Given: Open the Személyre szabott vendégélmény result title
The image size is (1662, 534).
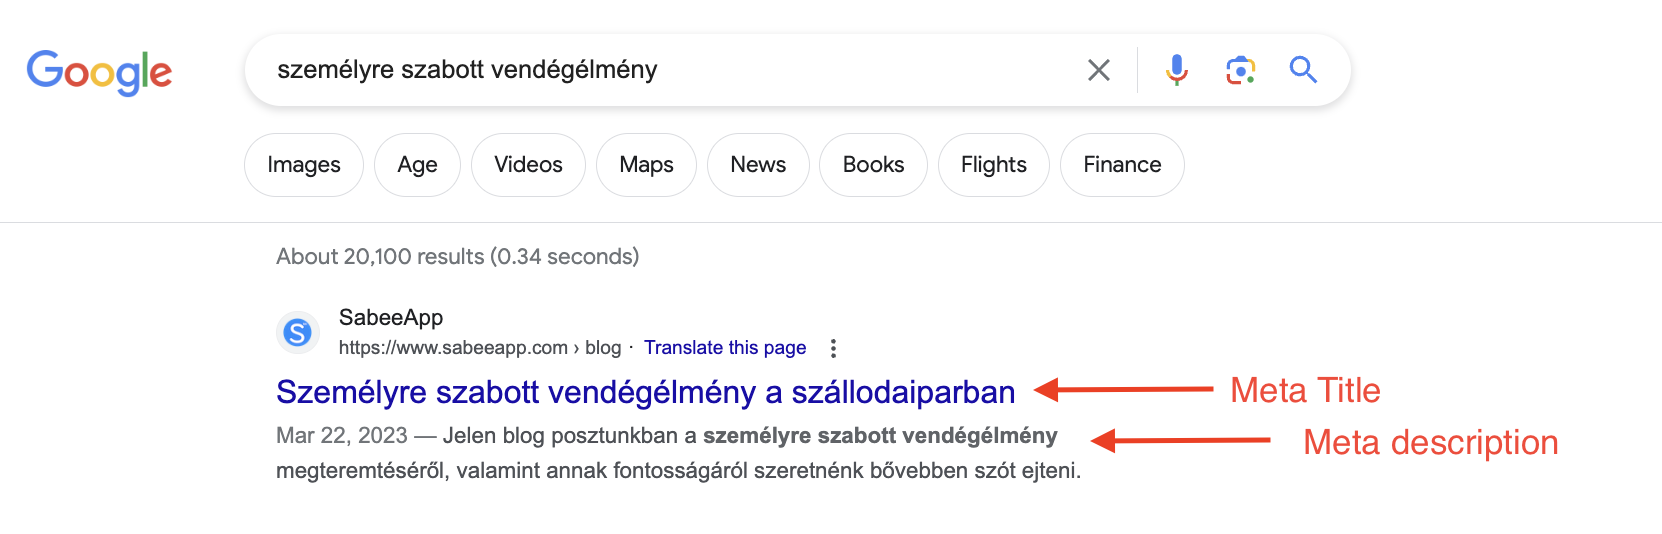Looking at the screenshot, I should [646, 392].
